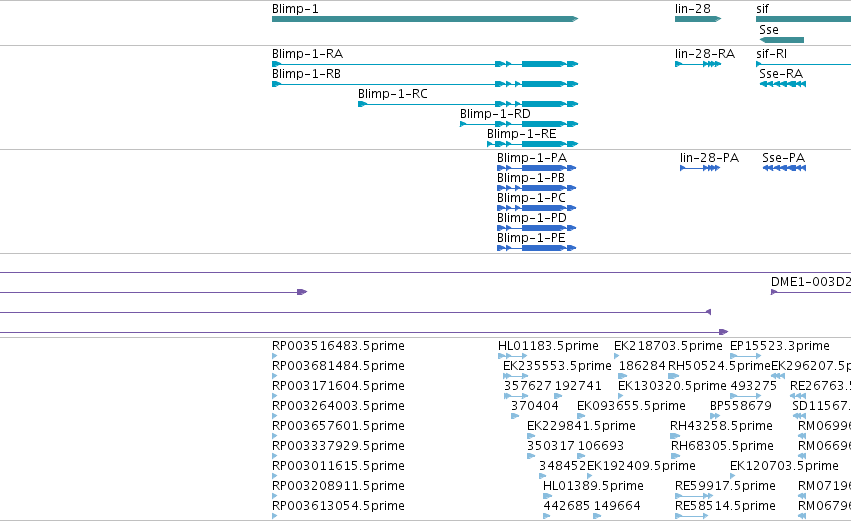Click EST RP003264003.5prime
This screenshot has width=851, height=521.
[x=338, y=406]
